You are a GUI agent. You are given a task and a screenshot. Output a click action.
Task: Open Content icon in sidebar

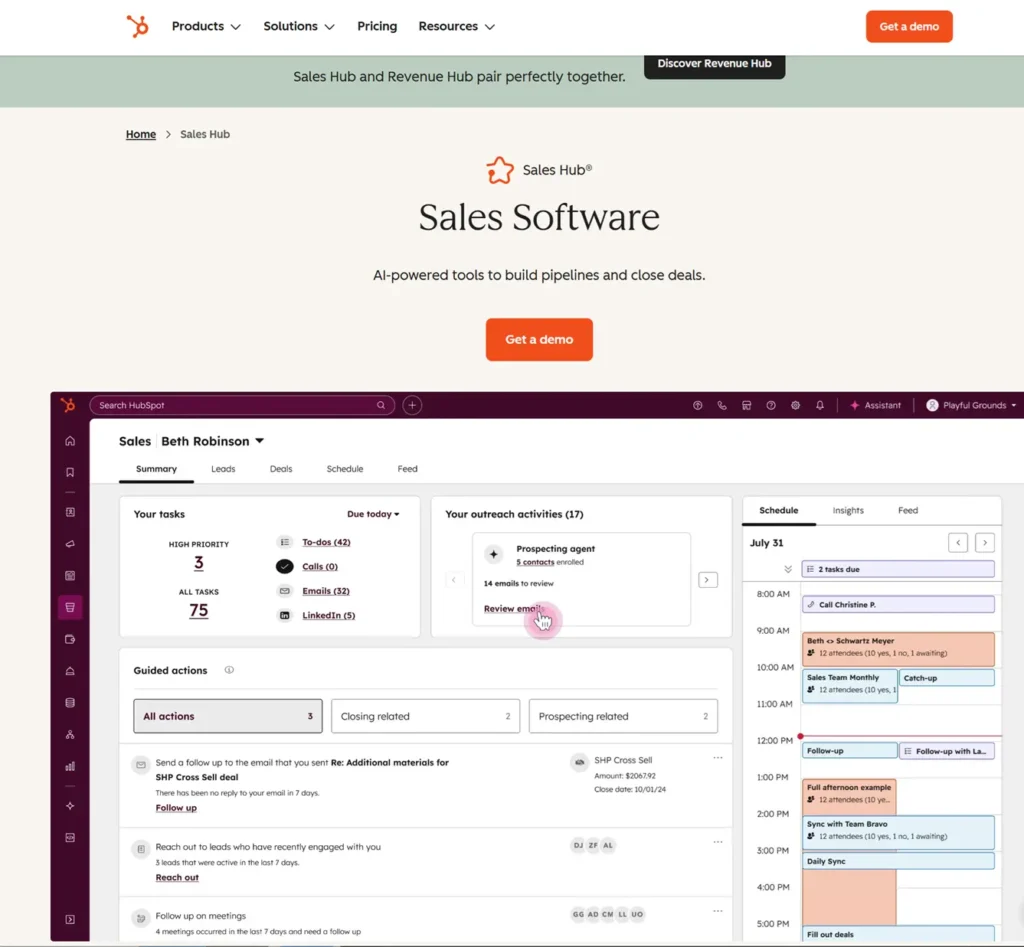coord(70,575)
